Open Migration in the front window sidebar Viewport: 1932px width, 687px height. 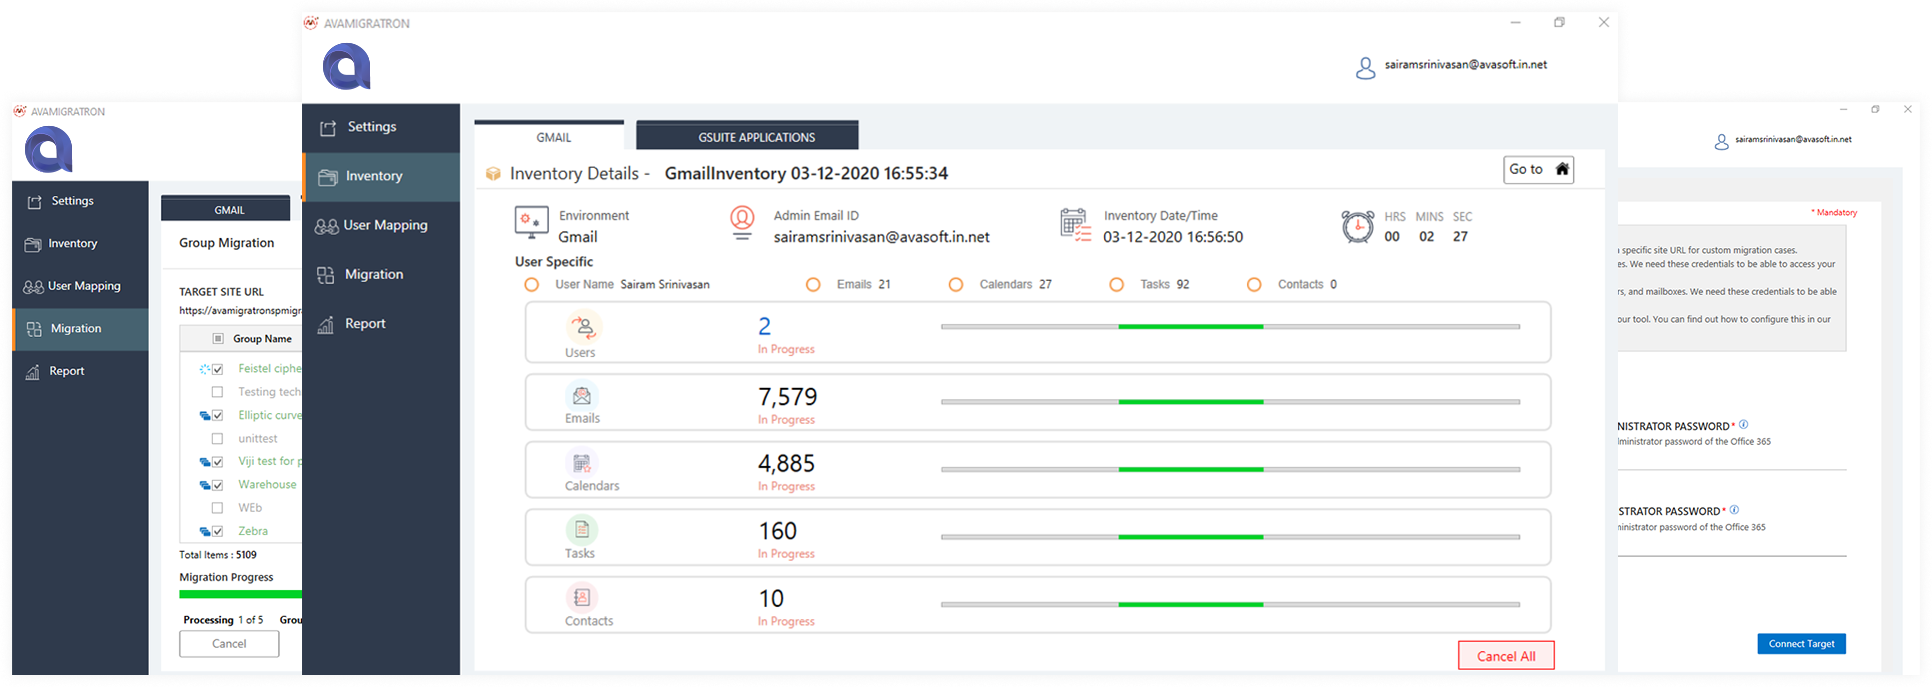coord(381,275)
